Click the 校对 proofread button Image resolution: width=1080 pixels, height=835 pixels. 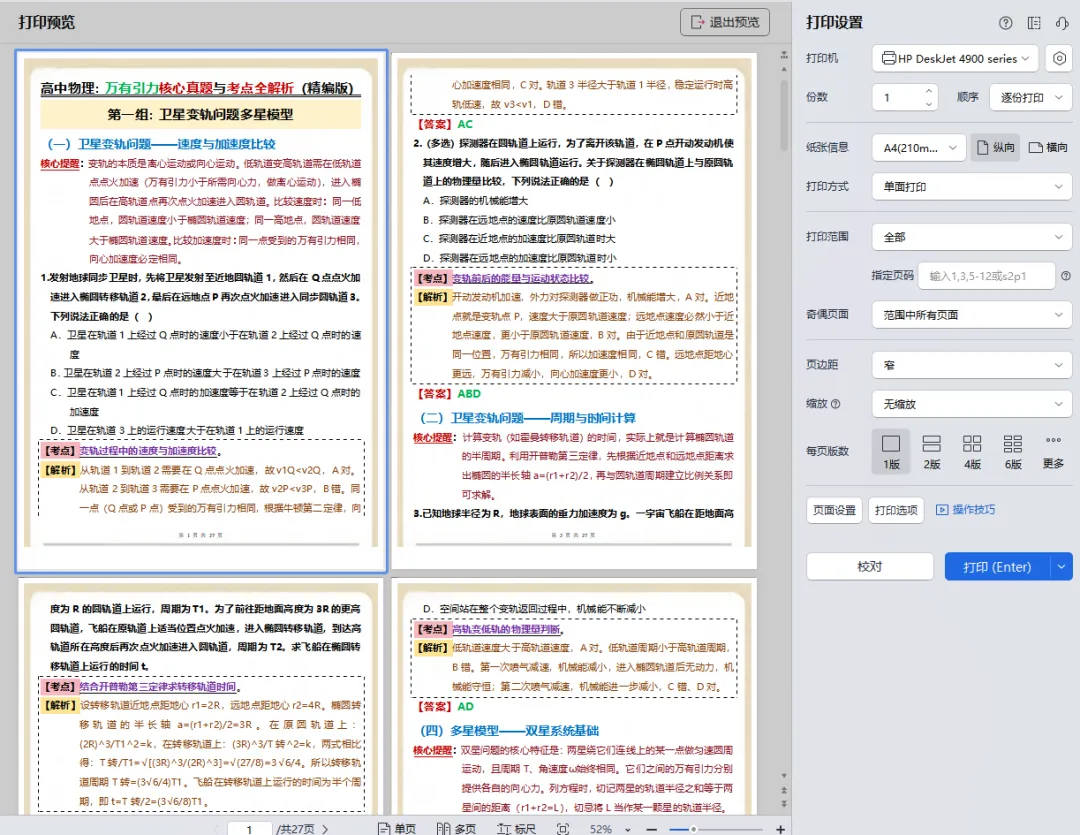[870, 566]
